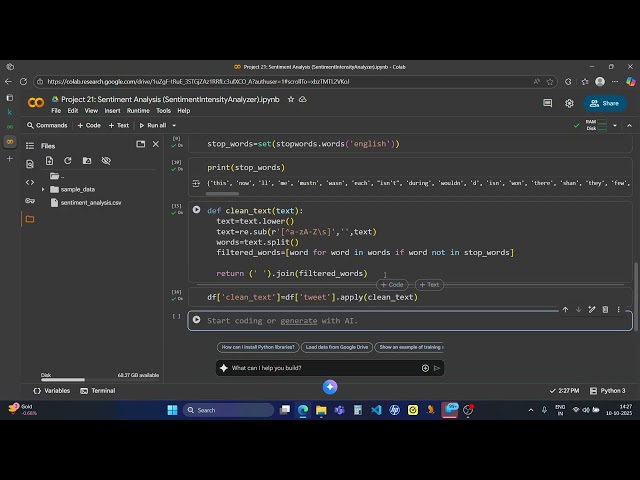Viewport: 640px width, 480px height.
Task: Expand the sample_data folder arrow
Action: [x=43, y=189]
